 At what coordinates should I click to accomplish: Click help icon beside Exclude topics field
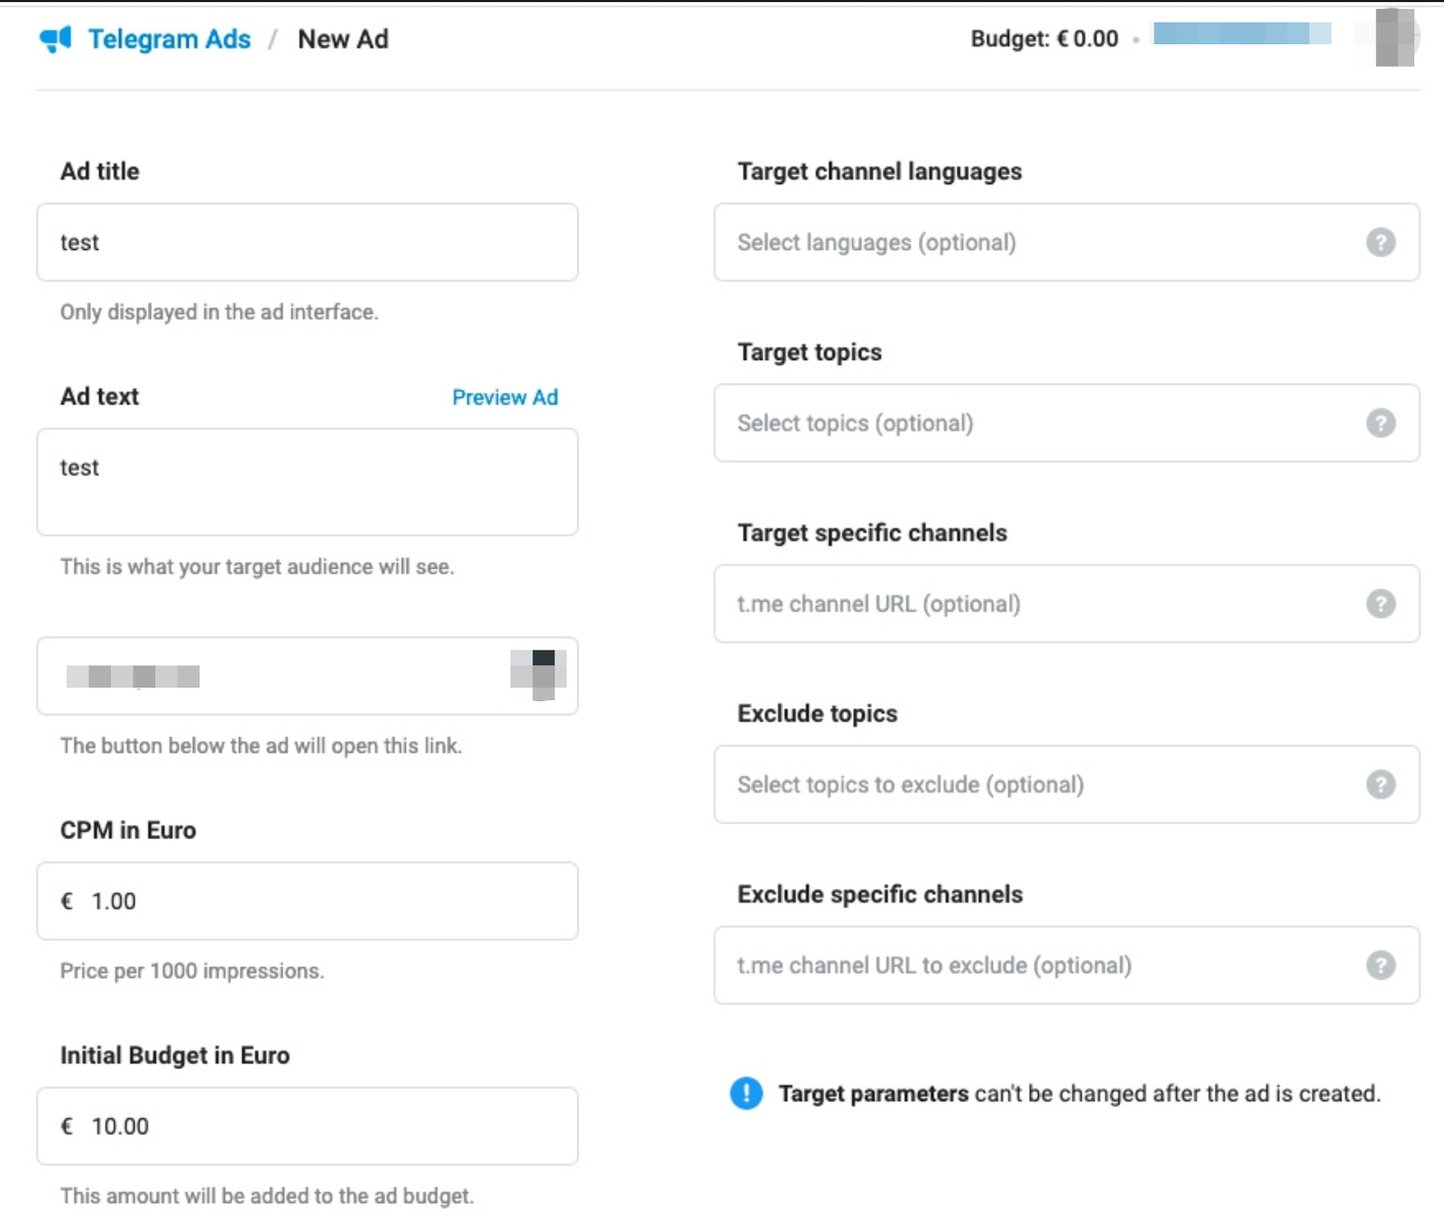pyautogui.click(x=1380, y=785)
